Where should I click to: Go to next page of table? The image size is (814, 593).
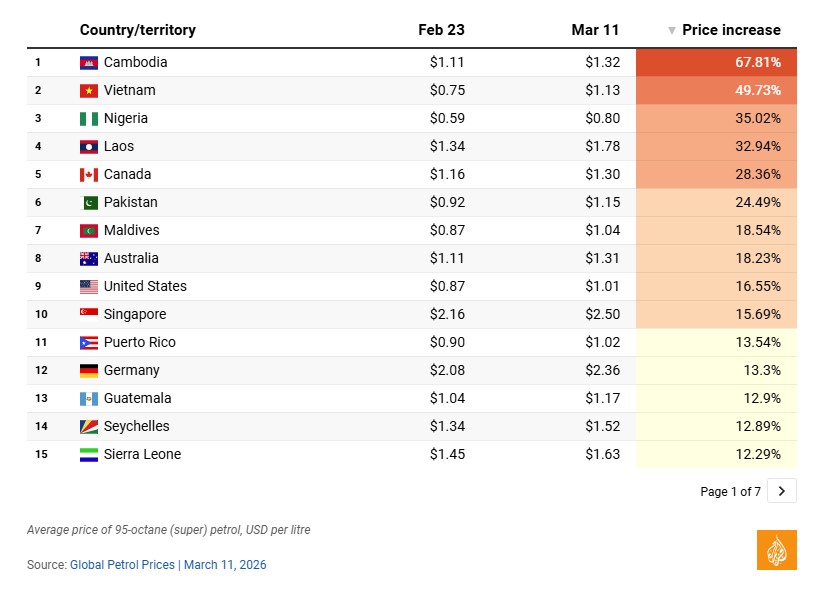pyautogui.click(x=782, y=491)
